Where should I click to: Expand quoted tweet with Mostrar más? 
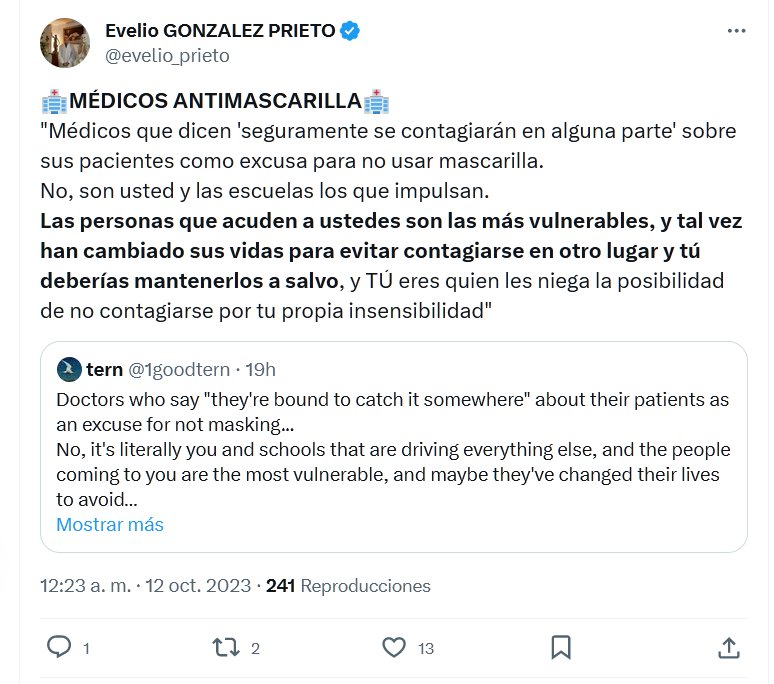109,524
